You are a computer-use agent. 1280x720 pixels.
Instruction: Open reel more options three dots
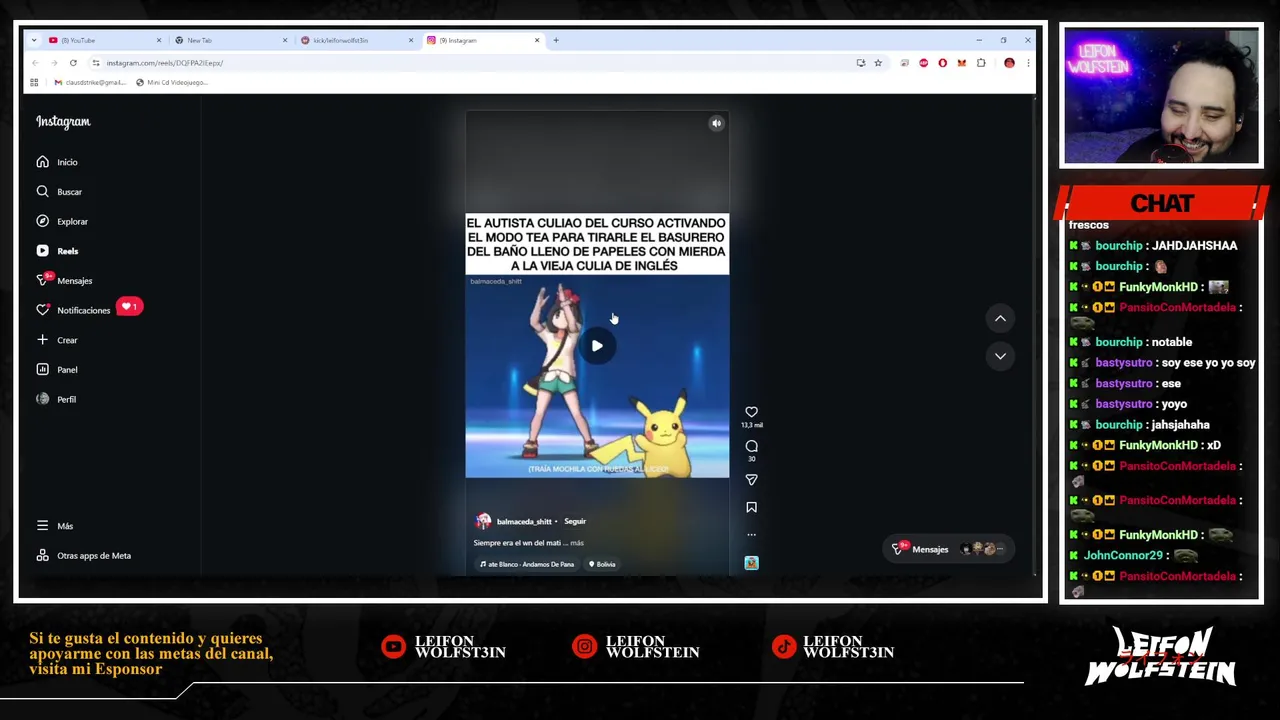751,534
